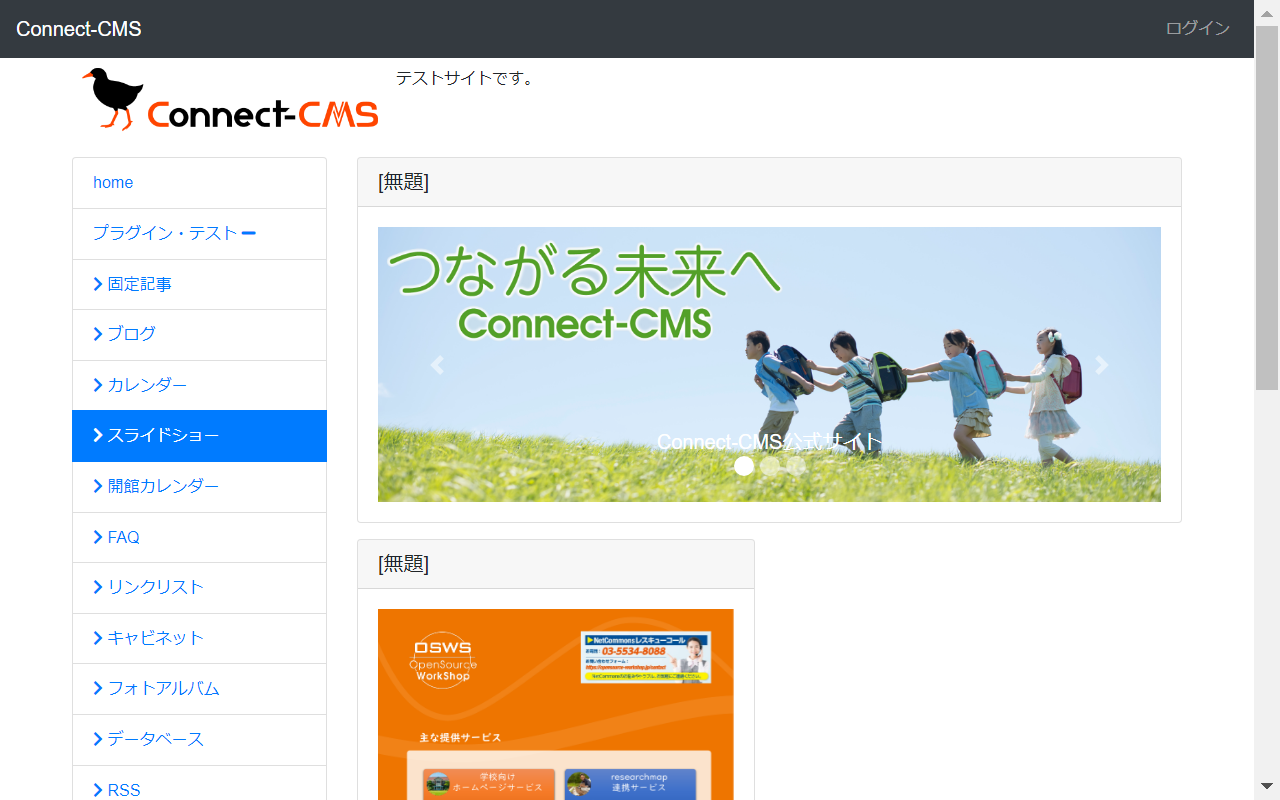This screenshot has width=1280, height=800.
Task: Open フォトアルバム in the sidebar
Action: 199,689
